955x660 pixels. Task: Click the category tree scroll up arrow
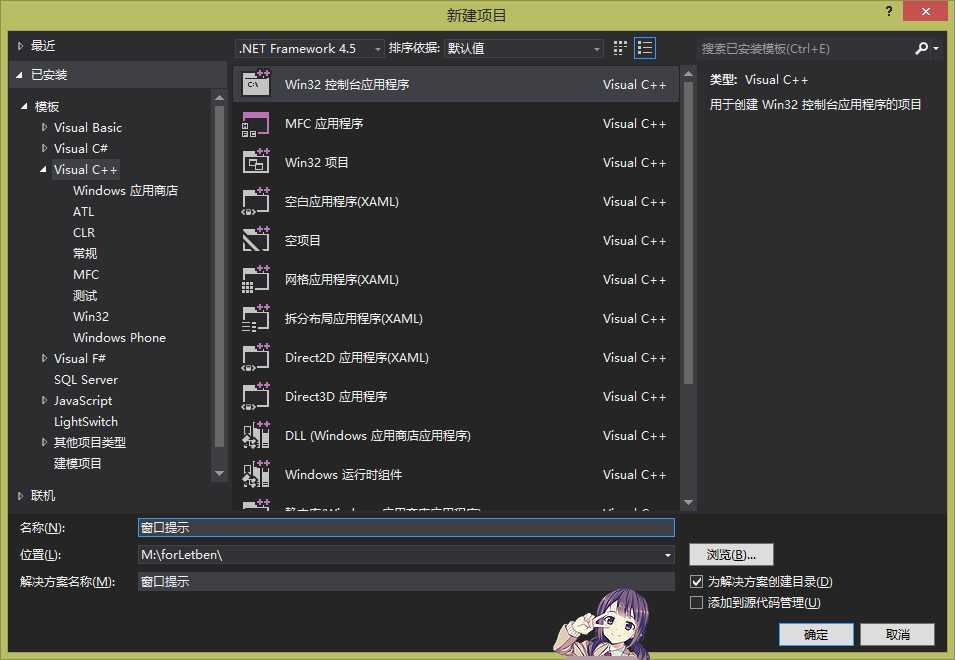[x=219, y=98]
